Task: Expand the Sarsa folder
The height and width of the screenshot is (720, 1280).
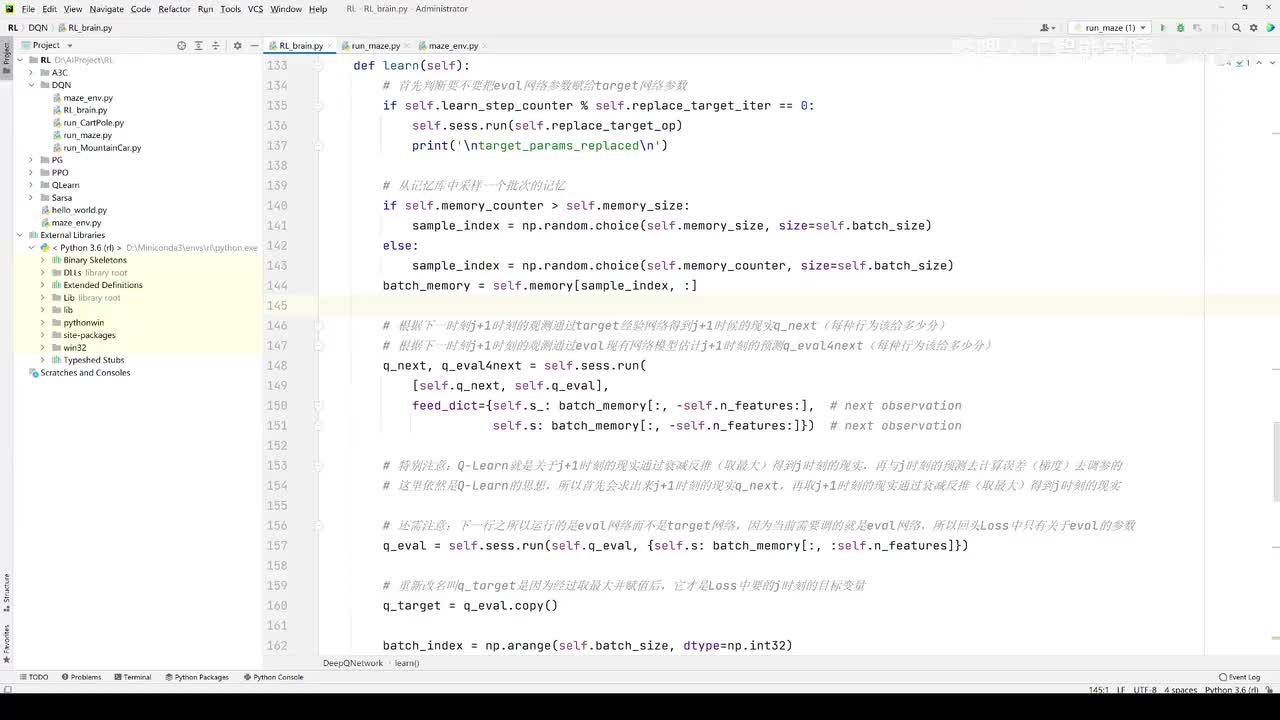Action: 31,198
